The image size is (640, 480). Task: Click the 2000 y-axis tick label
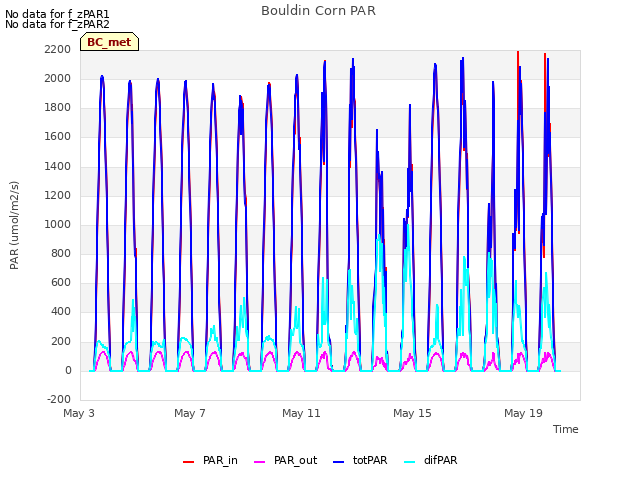58,78
